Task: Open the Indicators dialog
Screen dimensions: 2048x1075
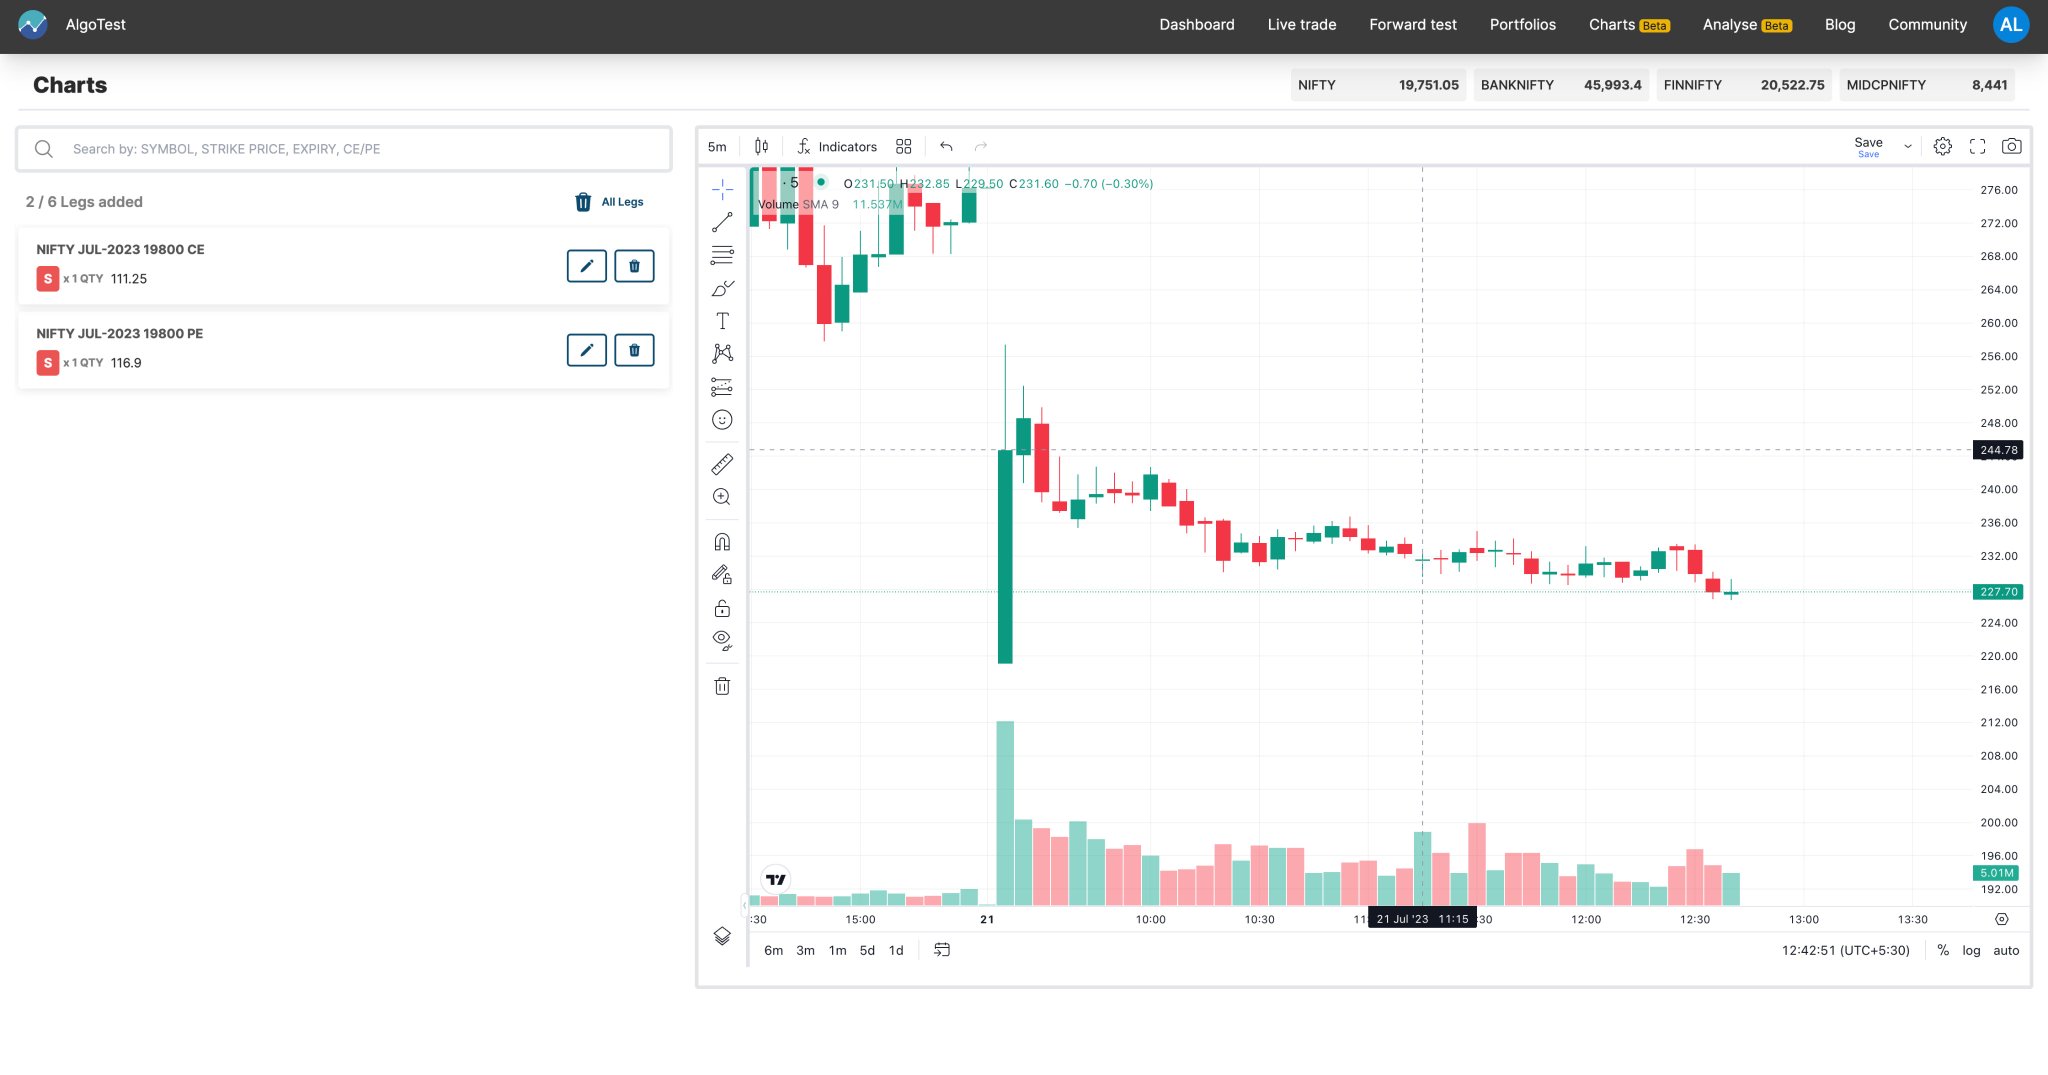Action: (x=837, y=147)
